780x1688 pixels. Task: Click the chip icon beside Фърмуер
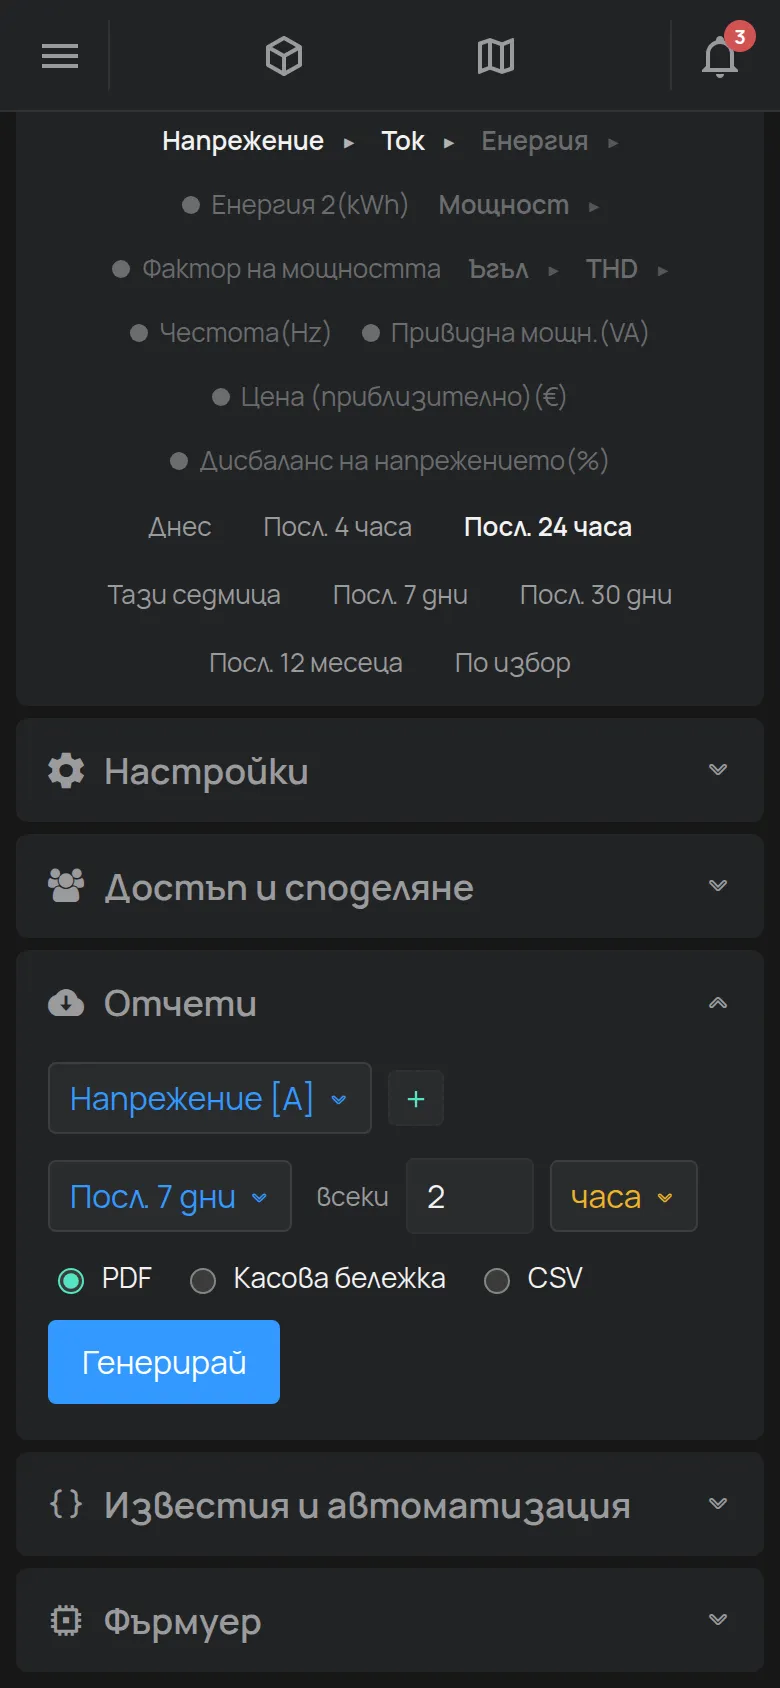pos(66,1619)
